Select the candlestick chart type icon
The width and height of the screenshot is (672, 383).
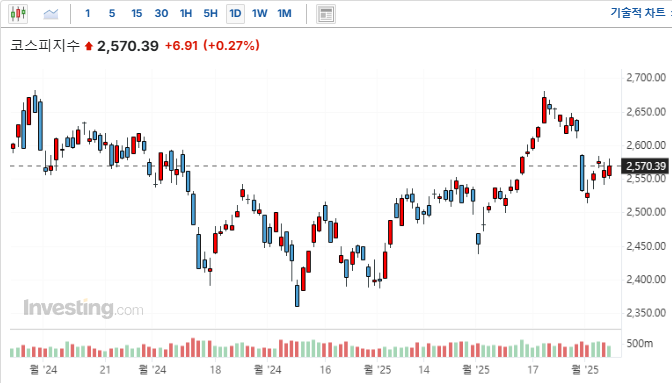[x=18, y=14]
